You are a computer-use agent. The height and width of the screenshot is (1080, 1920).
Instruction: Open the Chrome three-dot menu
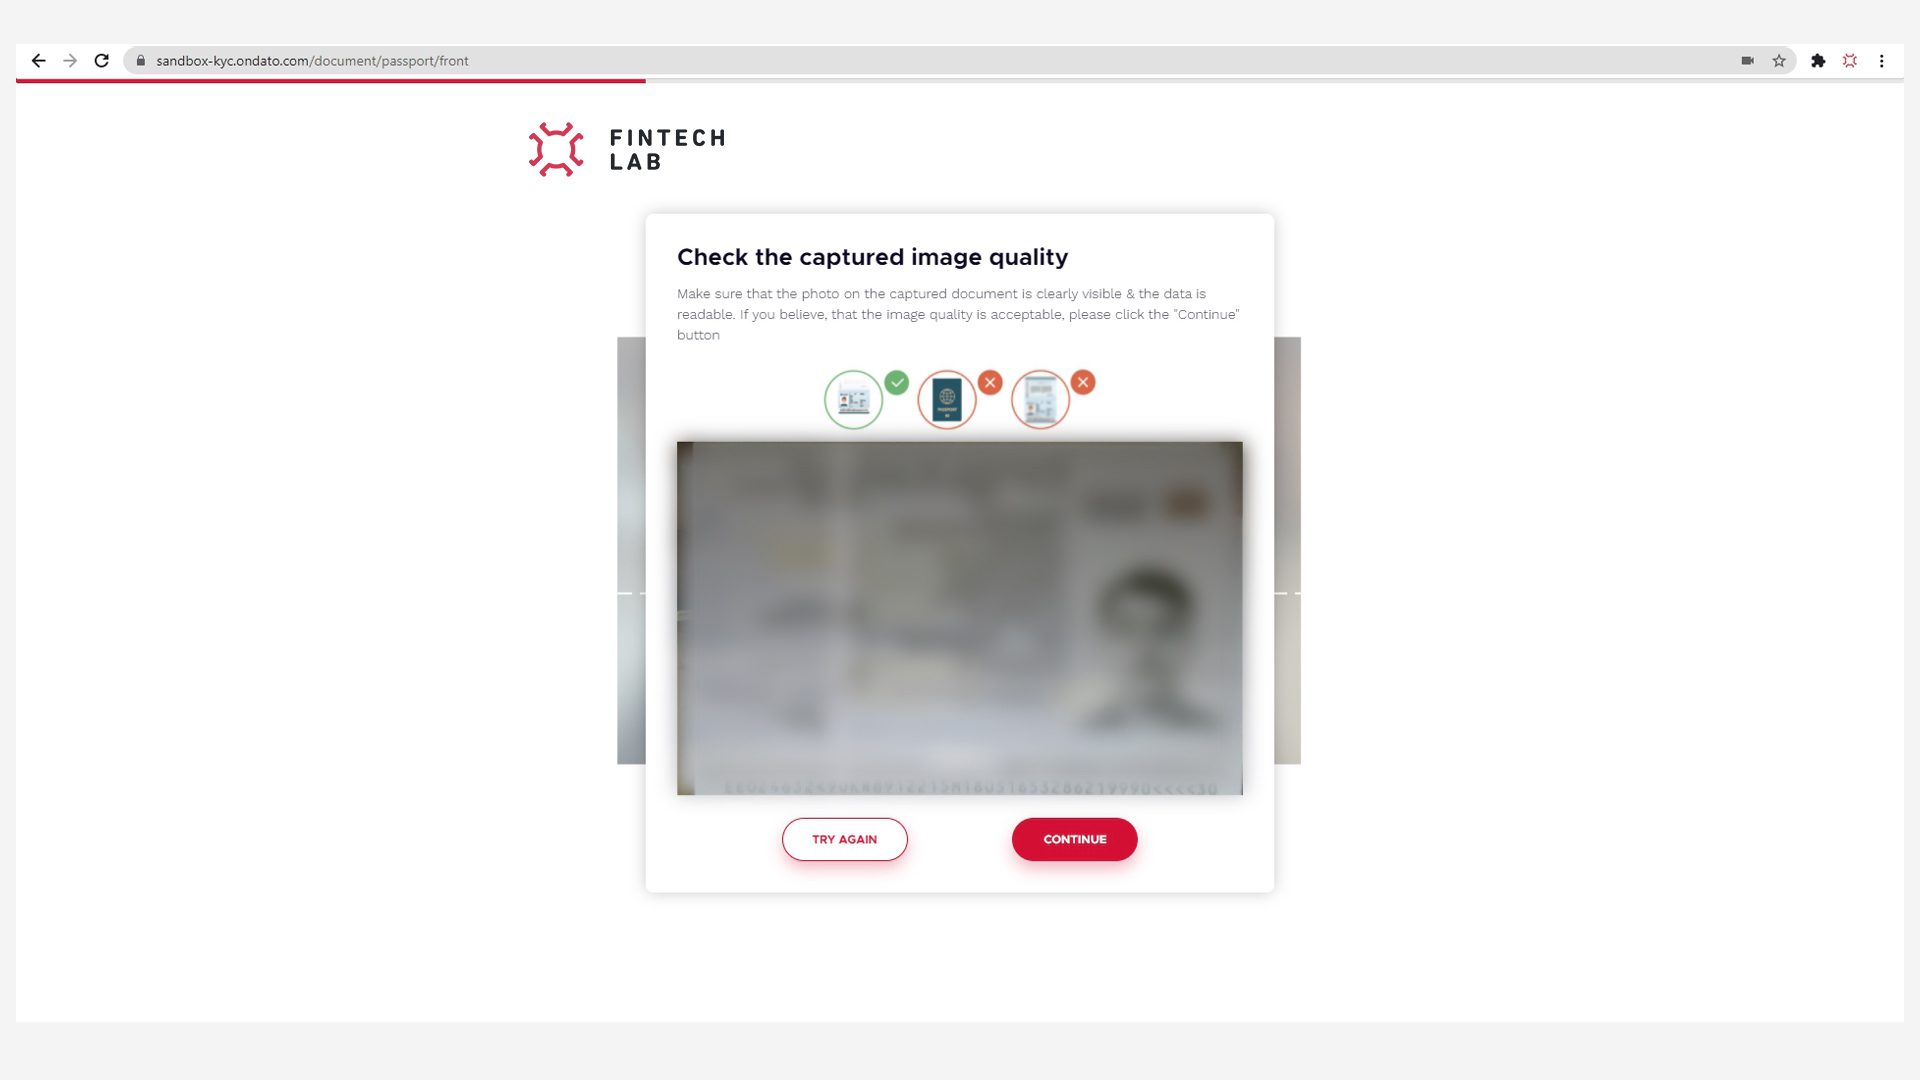coord(1881,61)
